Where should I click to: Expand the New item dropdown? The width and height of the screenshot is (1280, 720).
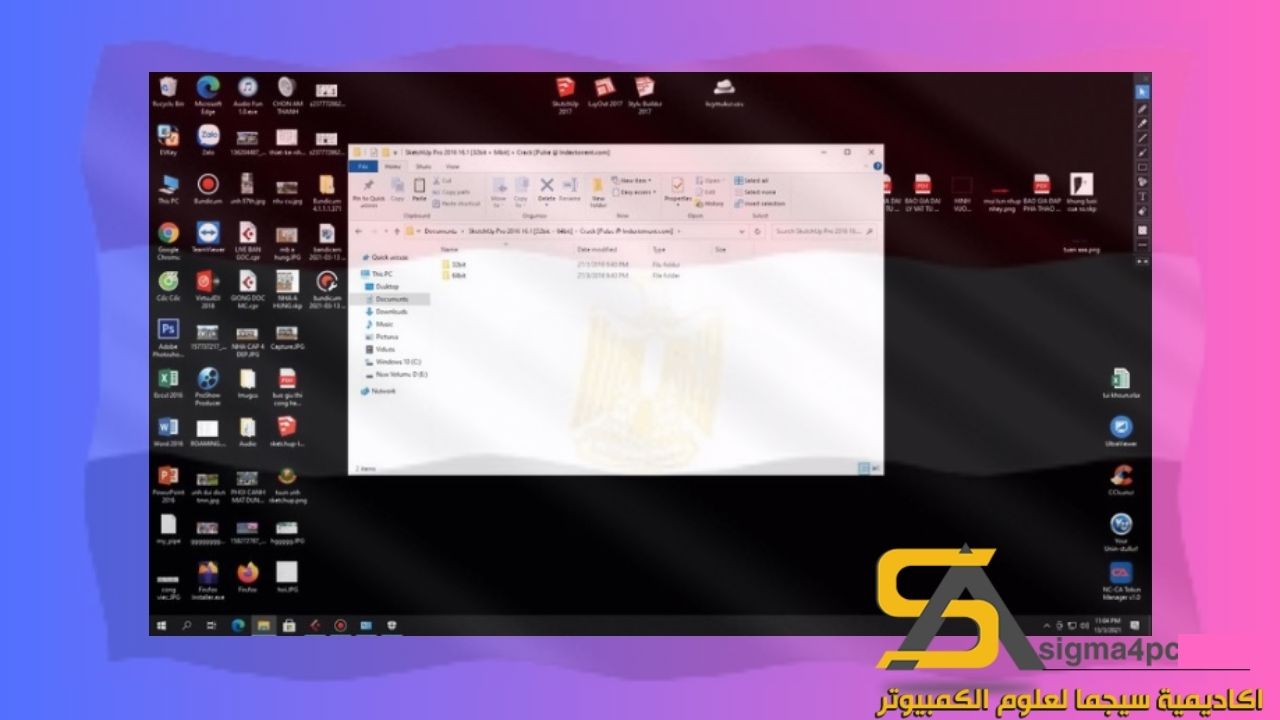[634, 181]
